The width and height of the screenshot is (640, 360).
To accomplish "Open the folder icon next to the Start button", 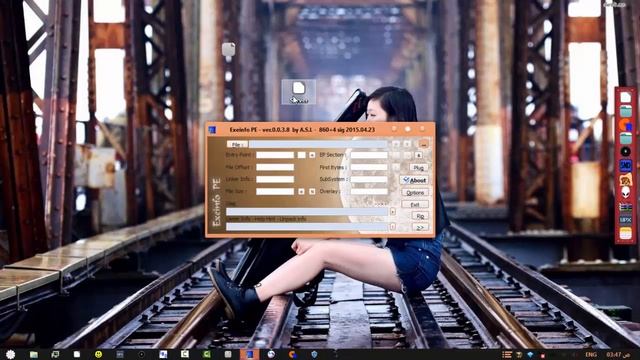I will click(33, 354).
